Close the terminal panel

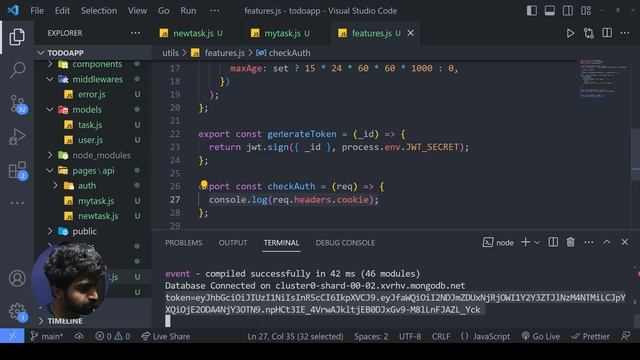(x=625, y=242)
